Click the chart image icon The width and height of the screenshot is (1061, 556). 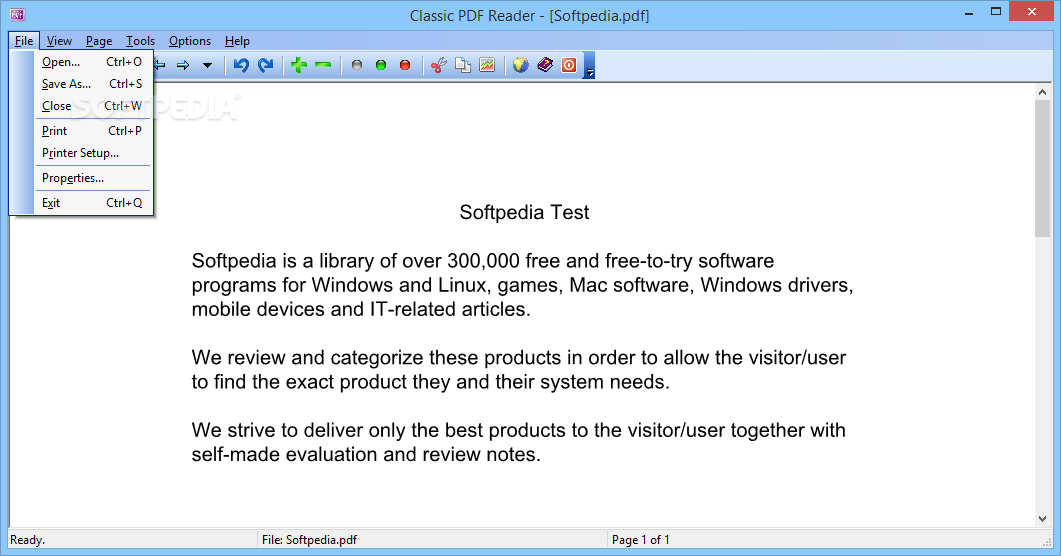pos(487,65)
